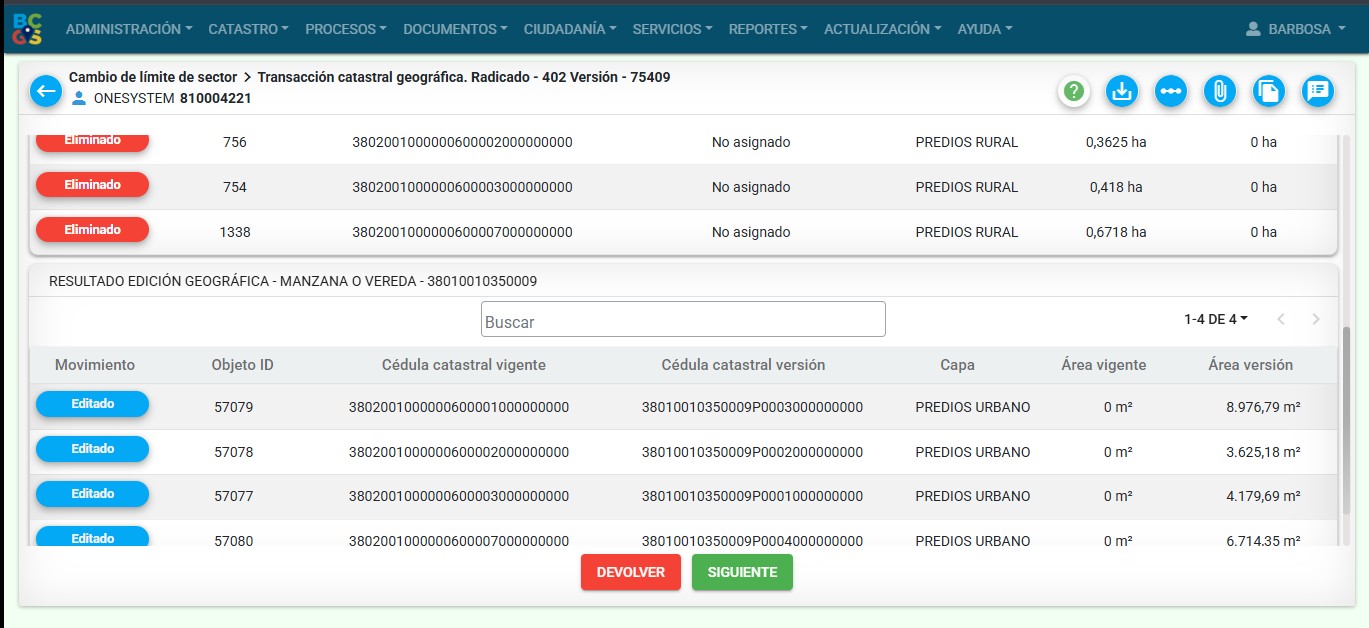Click the BCGS logo
The width and height of the screenshot is (1369, 628).
pyautogui.click(x=28, y=29)
